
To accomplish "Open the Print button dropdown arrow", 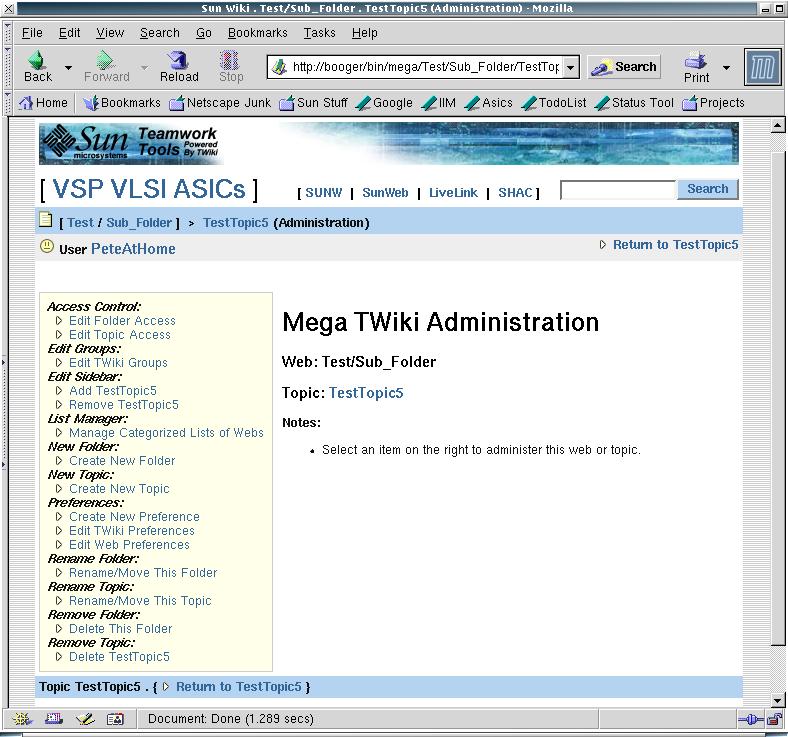I will [726, 68].
